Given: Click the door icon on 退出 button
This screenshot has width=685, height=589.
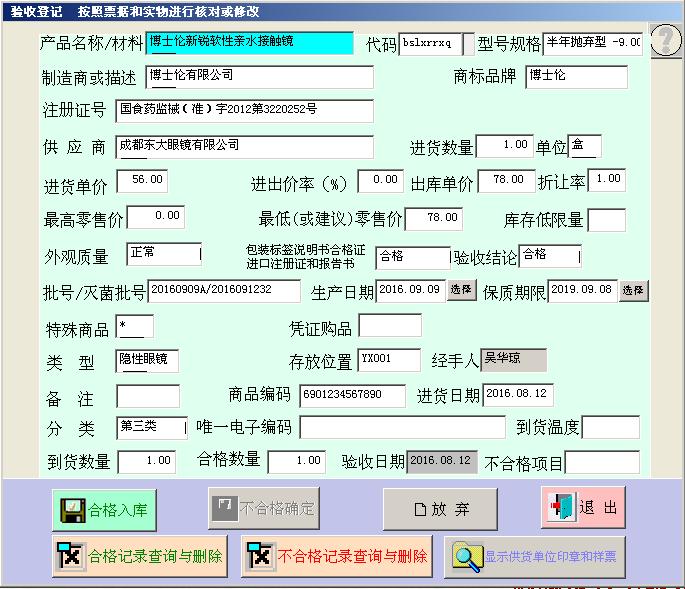Looking at the screenshot, I should tap(561, 507).
